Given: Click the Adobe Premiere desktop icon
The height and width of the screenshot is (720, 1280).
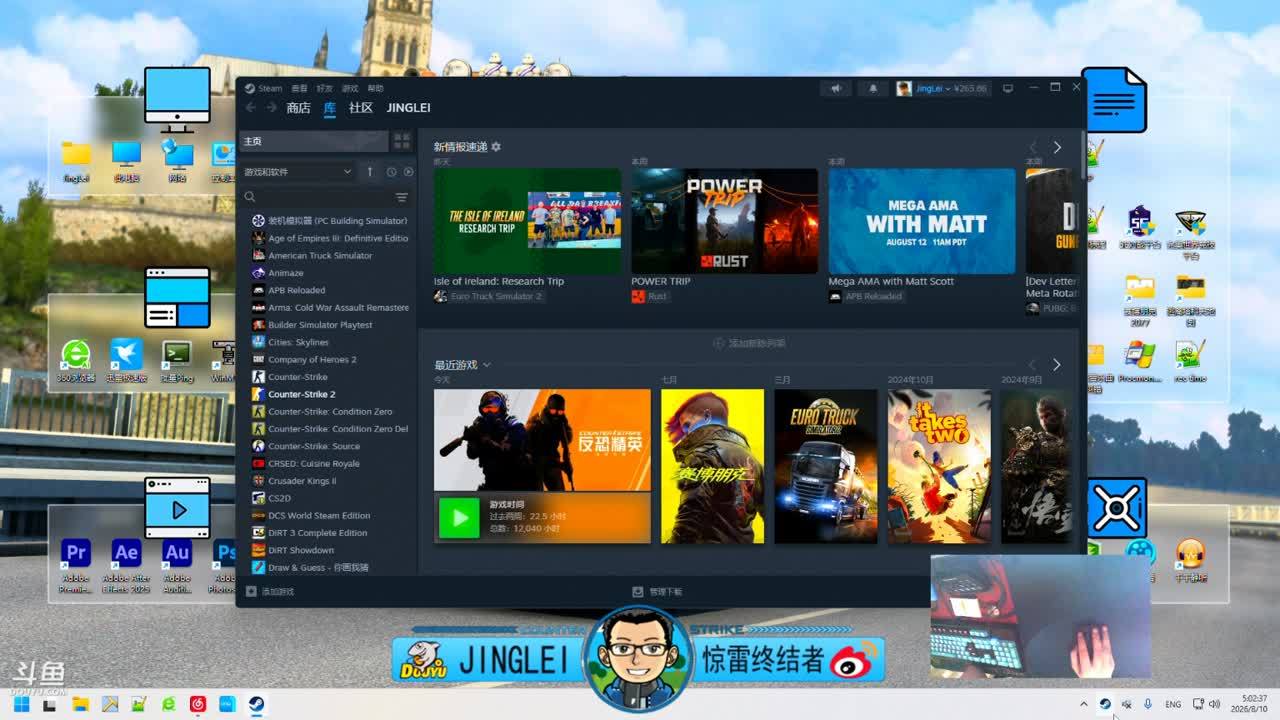Looking at the screenshot, I should (76, 553).
